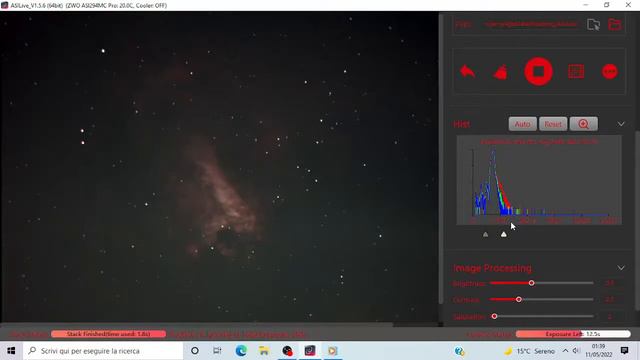This screenshot has height=360, width=640.
Task: Launch Microsoft Edge from the taskbar
Action: (x=241, y=351)
